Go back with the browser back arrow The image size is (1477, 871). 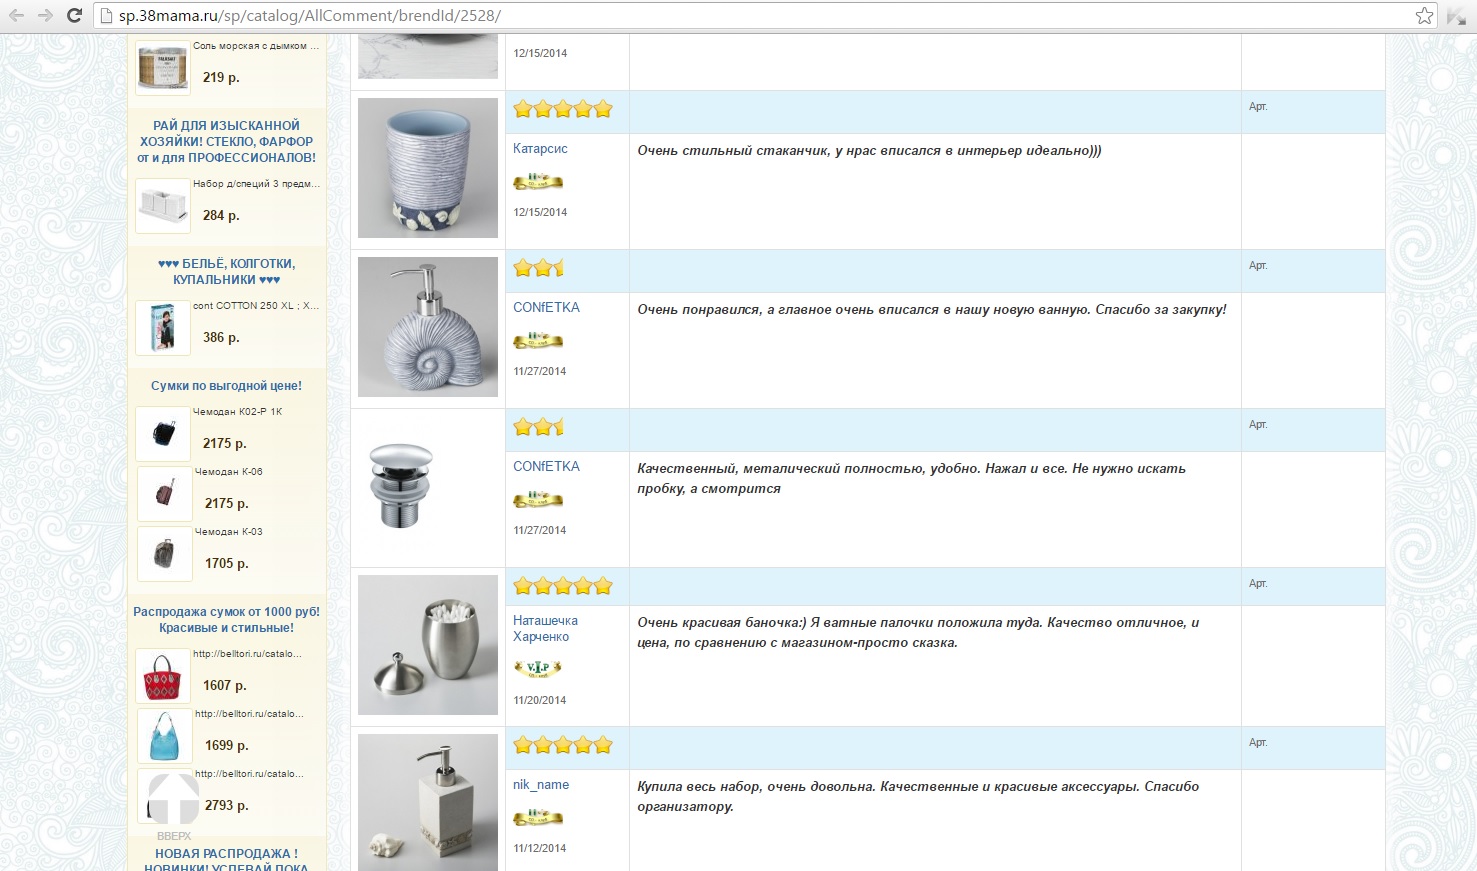tap(16, 15)
